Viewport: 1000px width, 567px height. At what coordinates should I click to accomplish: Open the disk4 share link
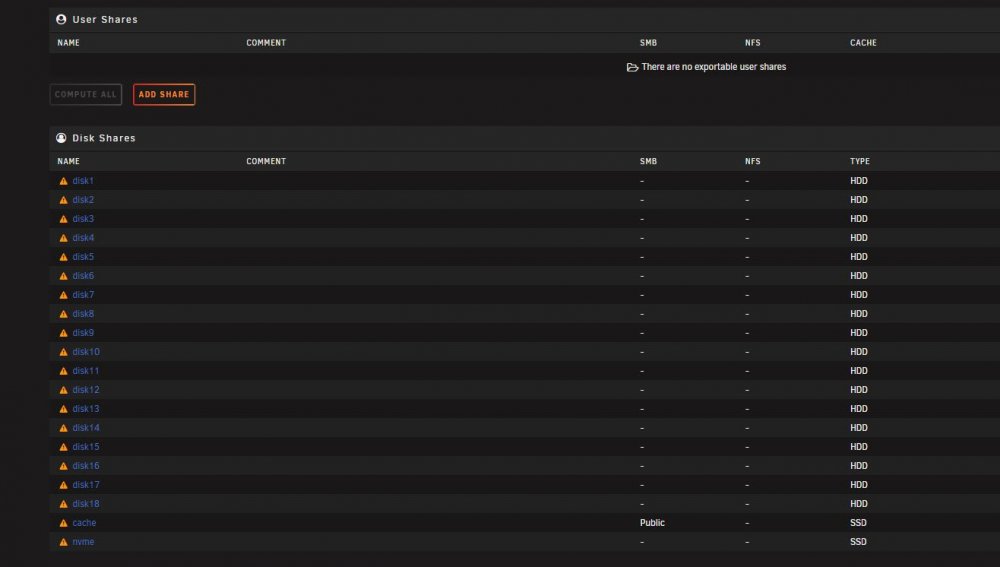(83, 238)
